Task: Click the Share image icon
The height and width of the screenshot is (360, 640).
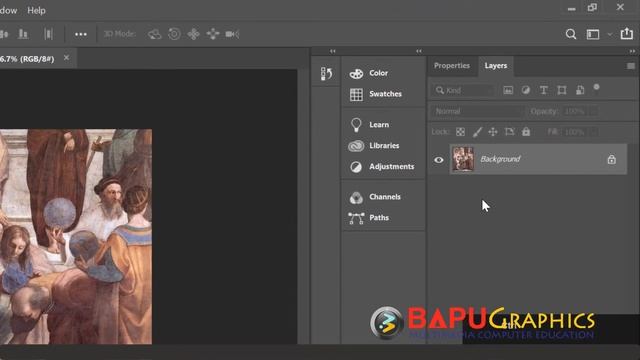Action: point(627,33)
